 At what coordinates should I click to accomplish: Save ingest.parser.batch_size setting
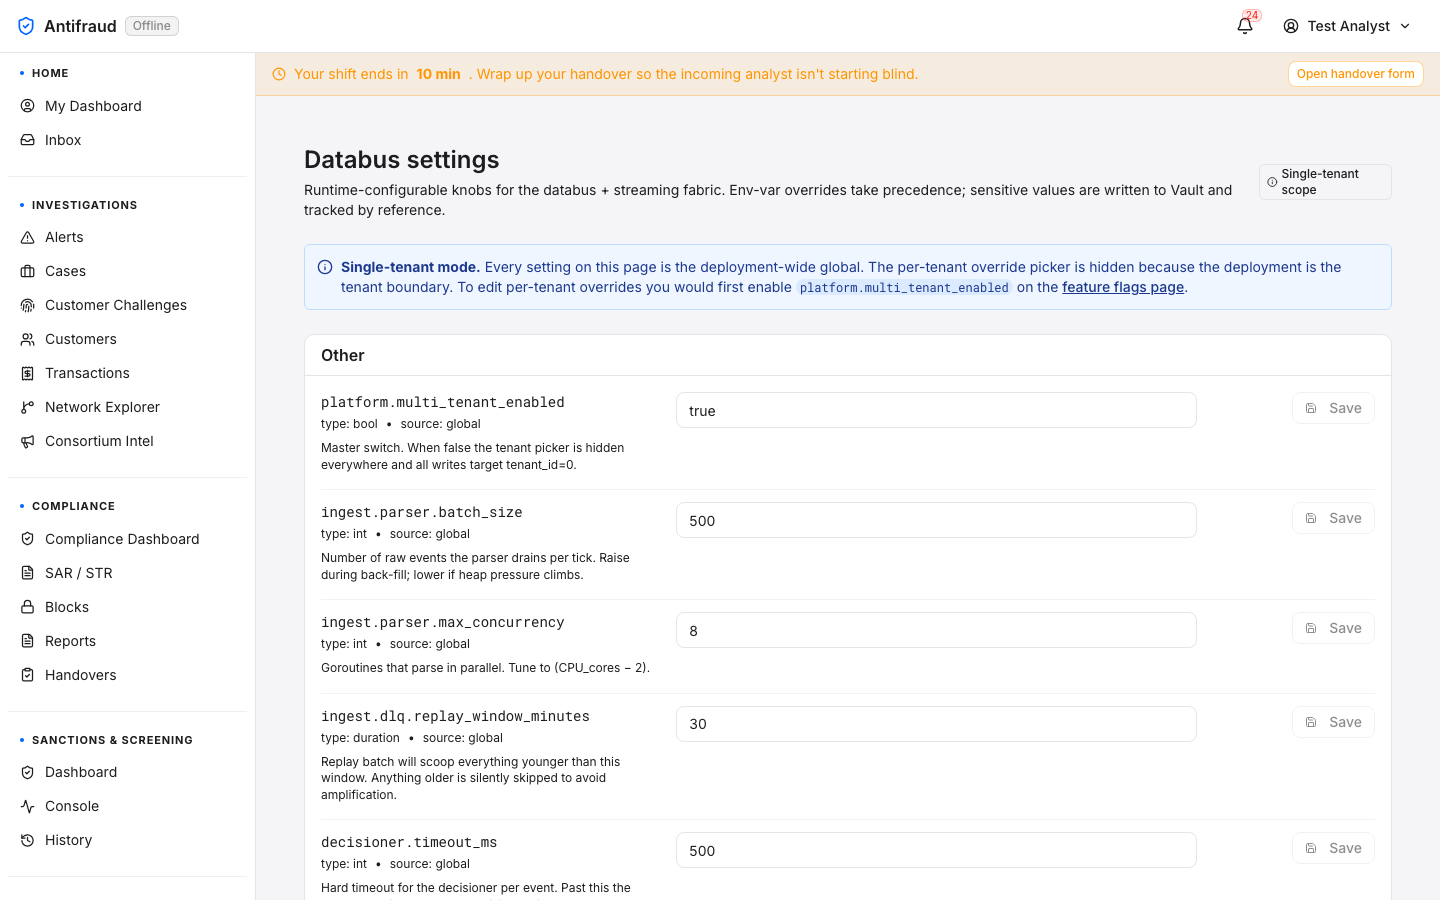(x=1333, y=518)
